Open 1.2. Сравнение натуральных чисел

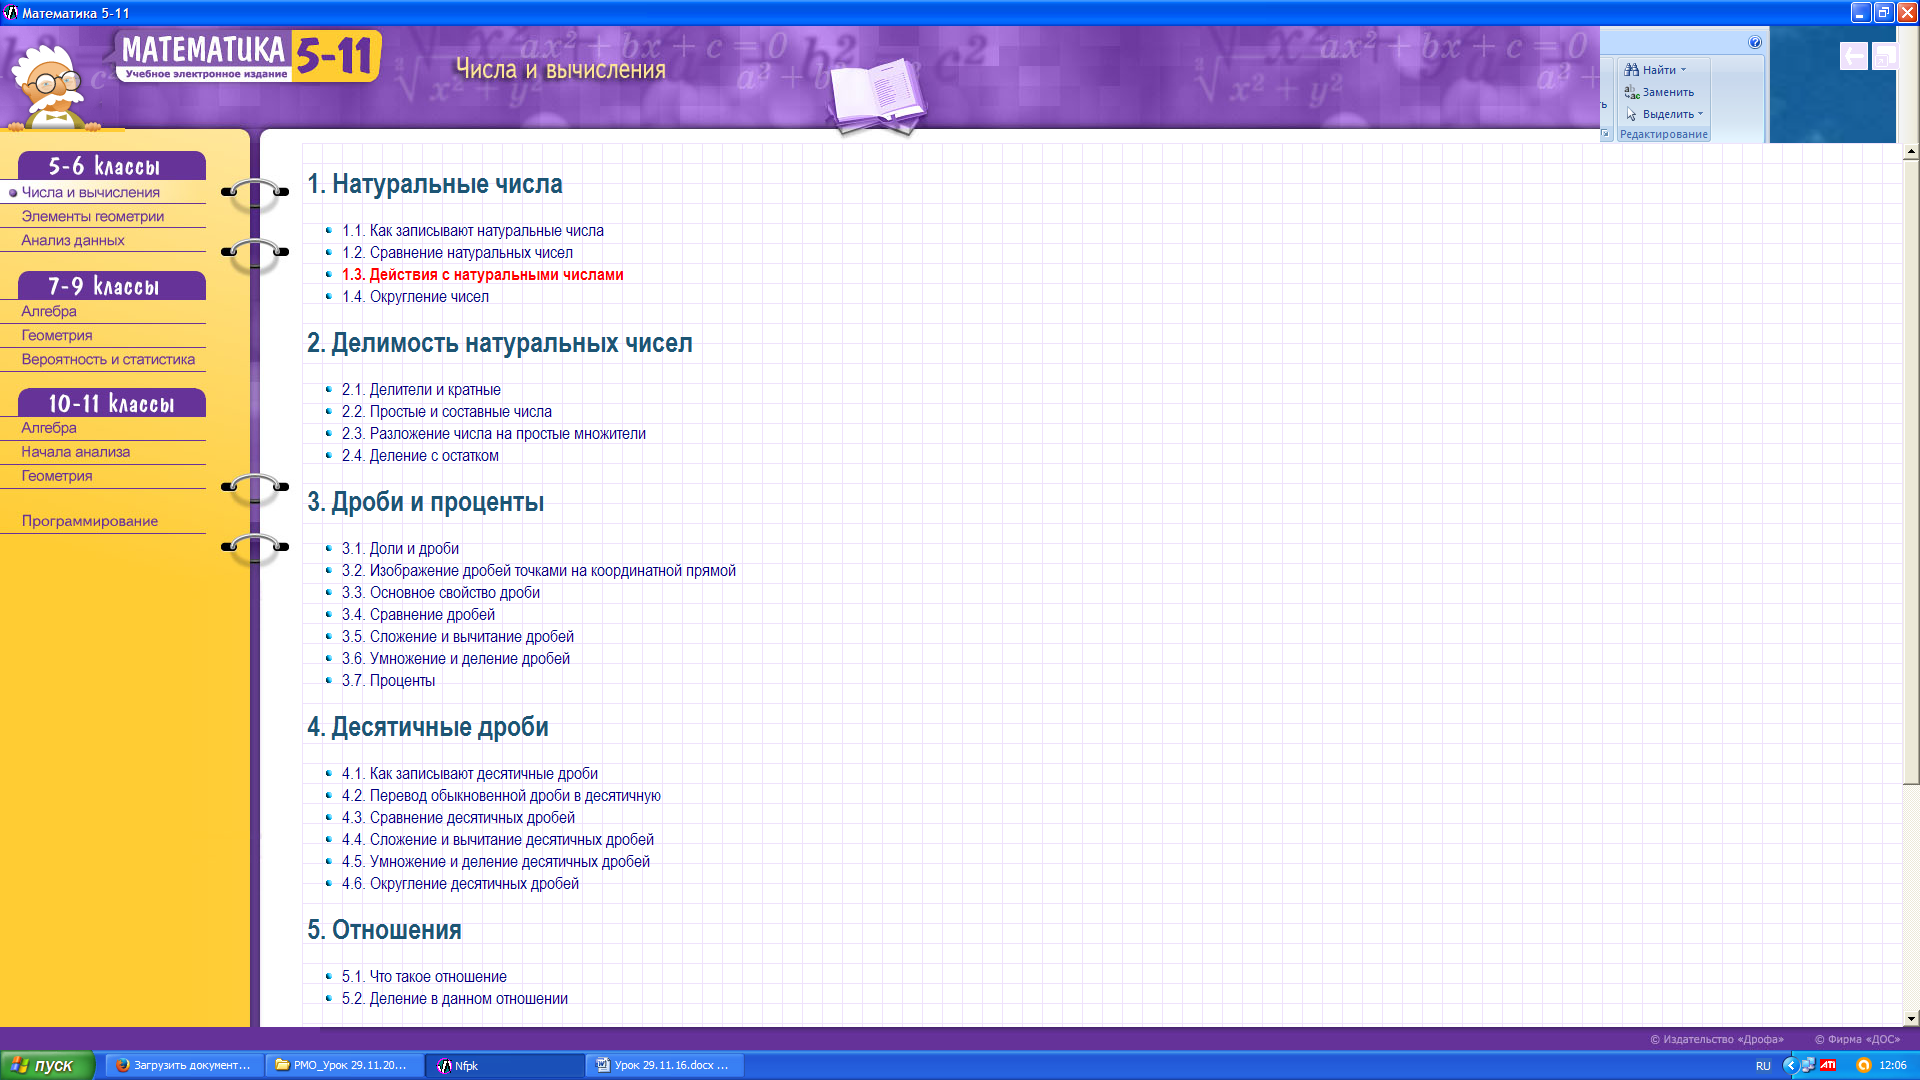[457, 252]
